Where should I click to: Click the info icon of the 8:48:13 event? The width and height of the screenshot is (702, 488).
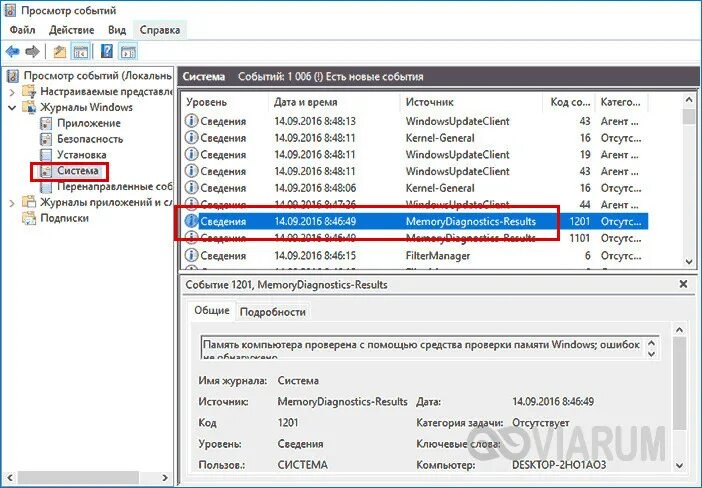[191, 121]
